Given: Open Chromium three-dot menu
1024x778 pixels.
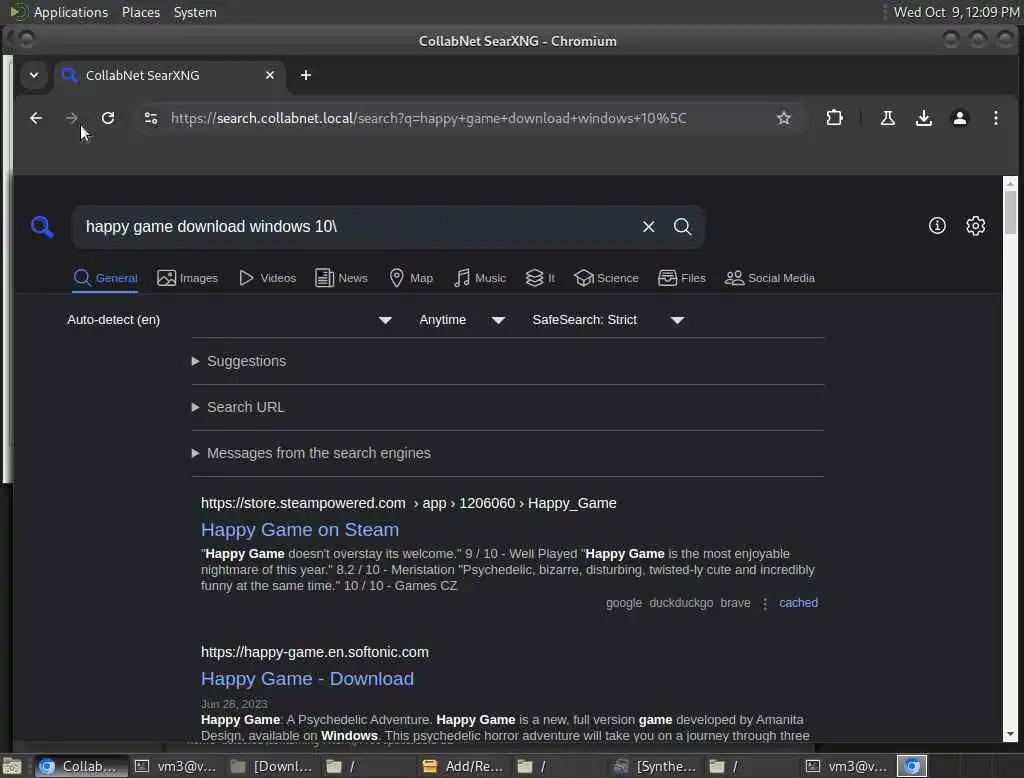Looking at the screenshot, I should pos(995,118).
